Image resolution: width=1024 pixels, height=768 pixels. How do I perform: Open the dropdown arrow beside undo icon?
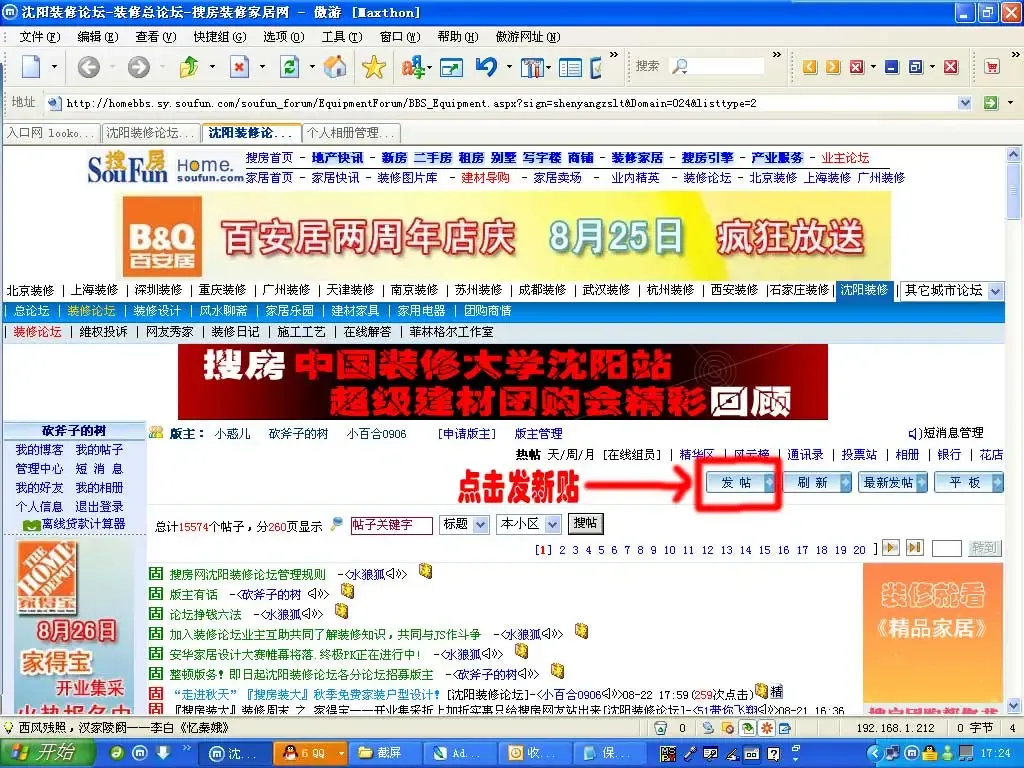(x=509, y=67)
